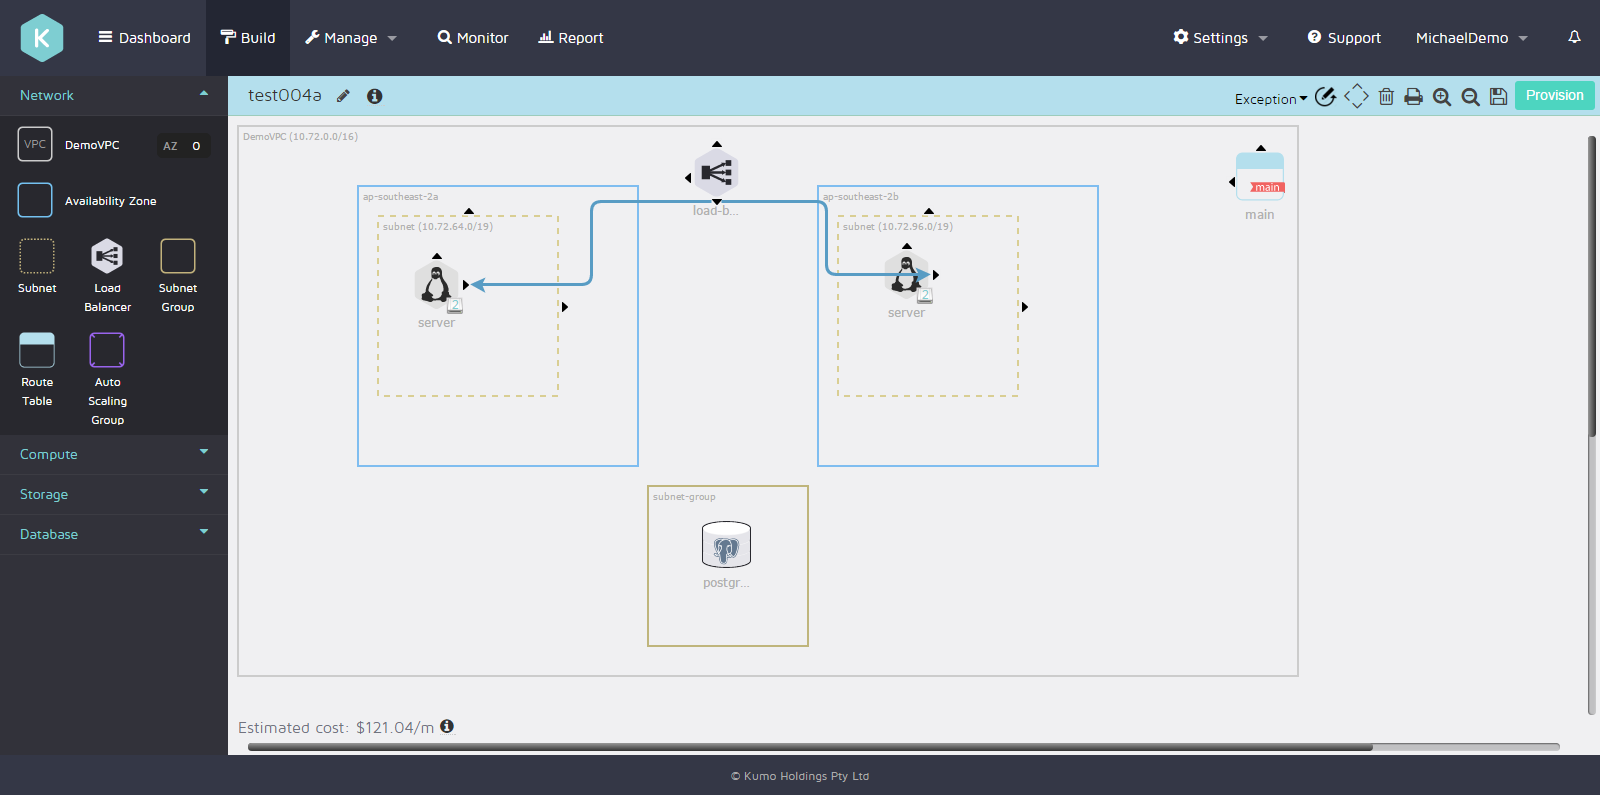Click the Provision button
The width and height of the screenshot is (1600, 795).
[x=1554, y=96]
